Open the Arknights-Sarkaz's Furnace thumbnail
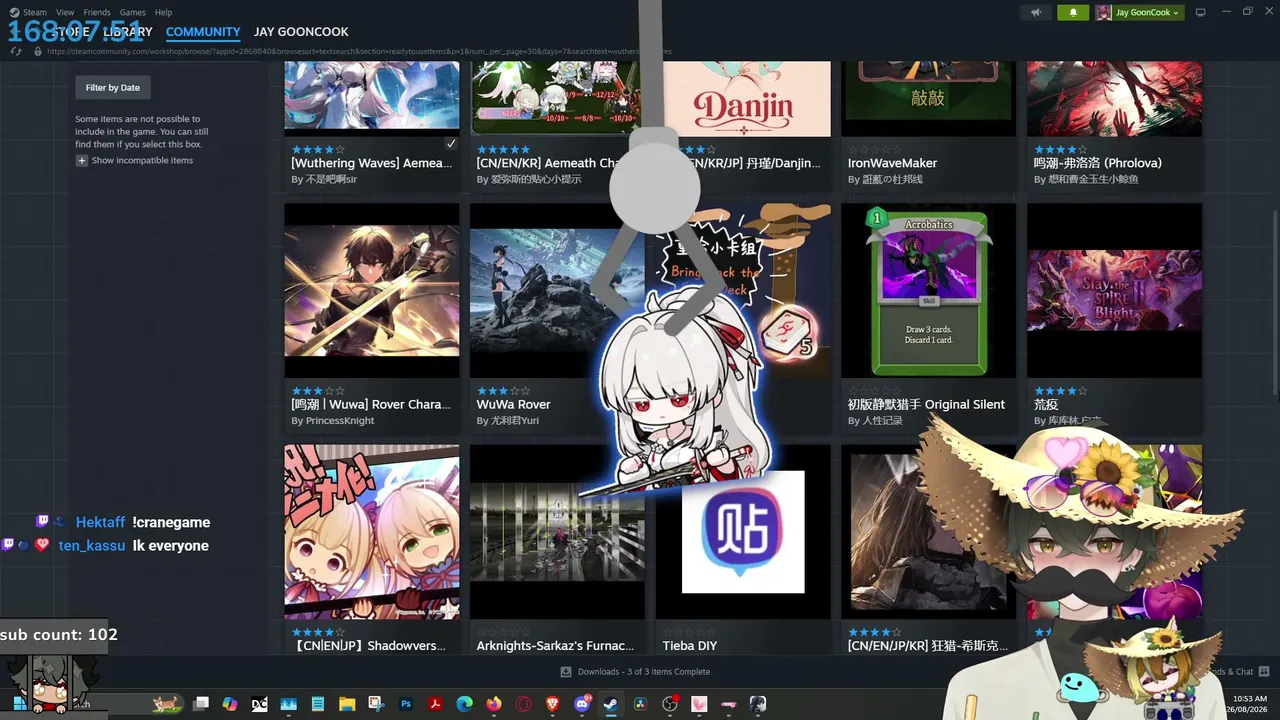This screenshot has height=720, width=1280. [x=557, y=532]
